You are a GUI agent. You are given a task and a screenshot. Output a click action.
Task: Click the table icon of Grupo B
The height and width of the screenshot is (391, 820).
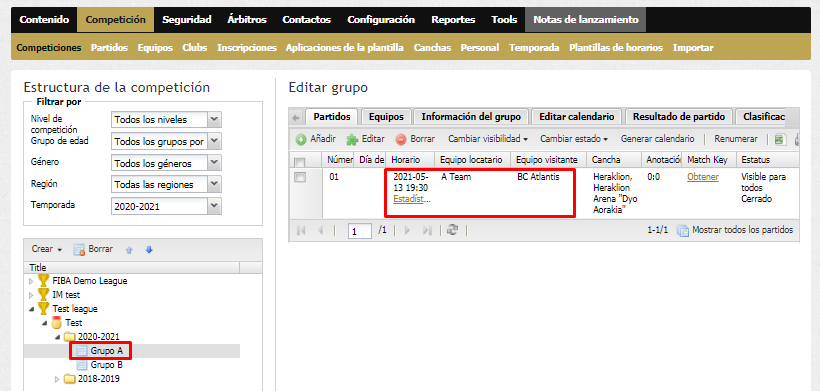(82, 365)
